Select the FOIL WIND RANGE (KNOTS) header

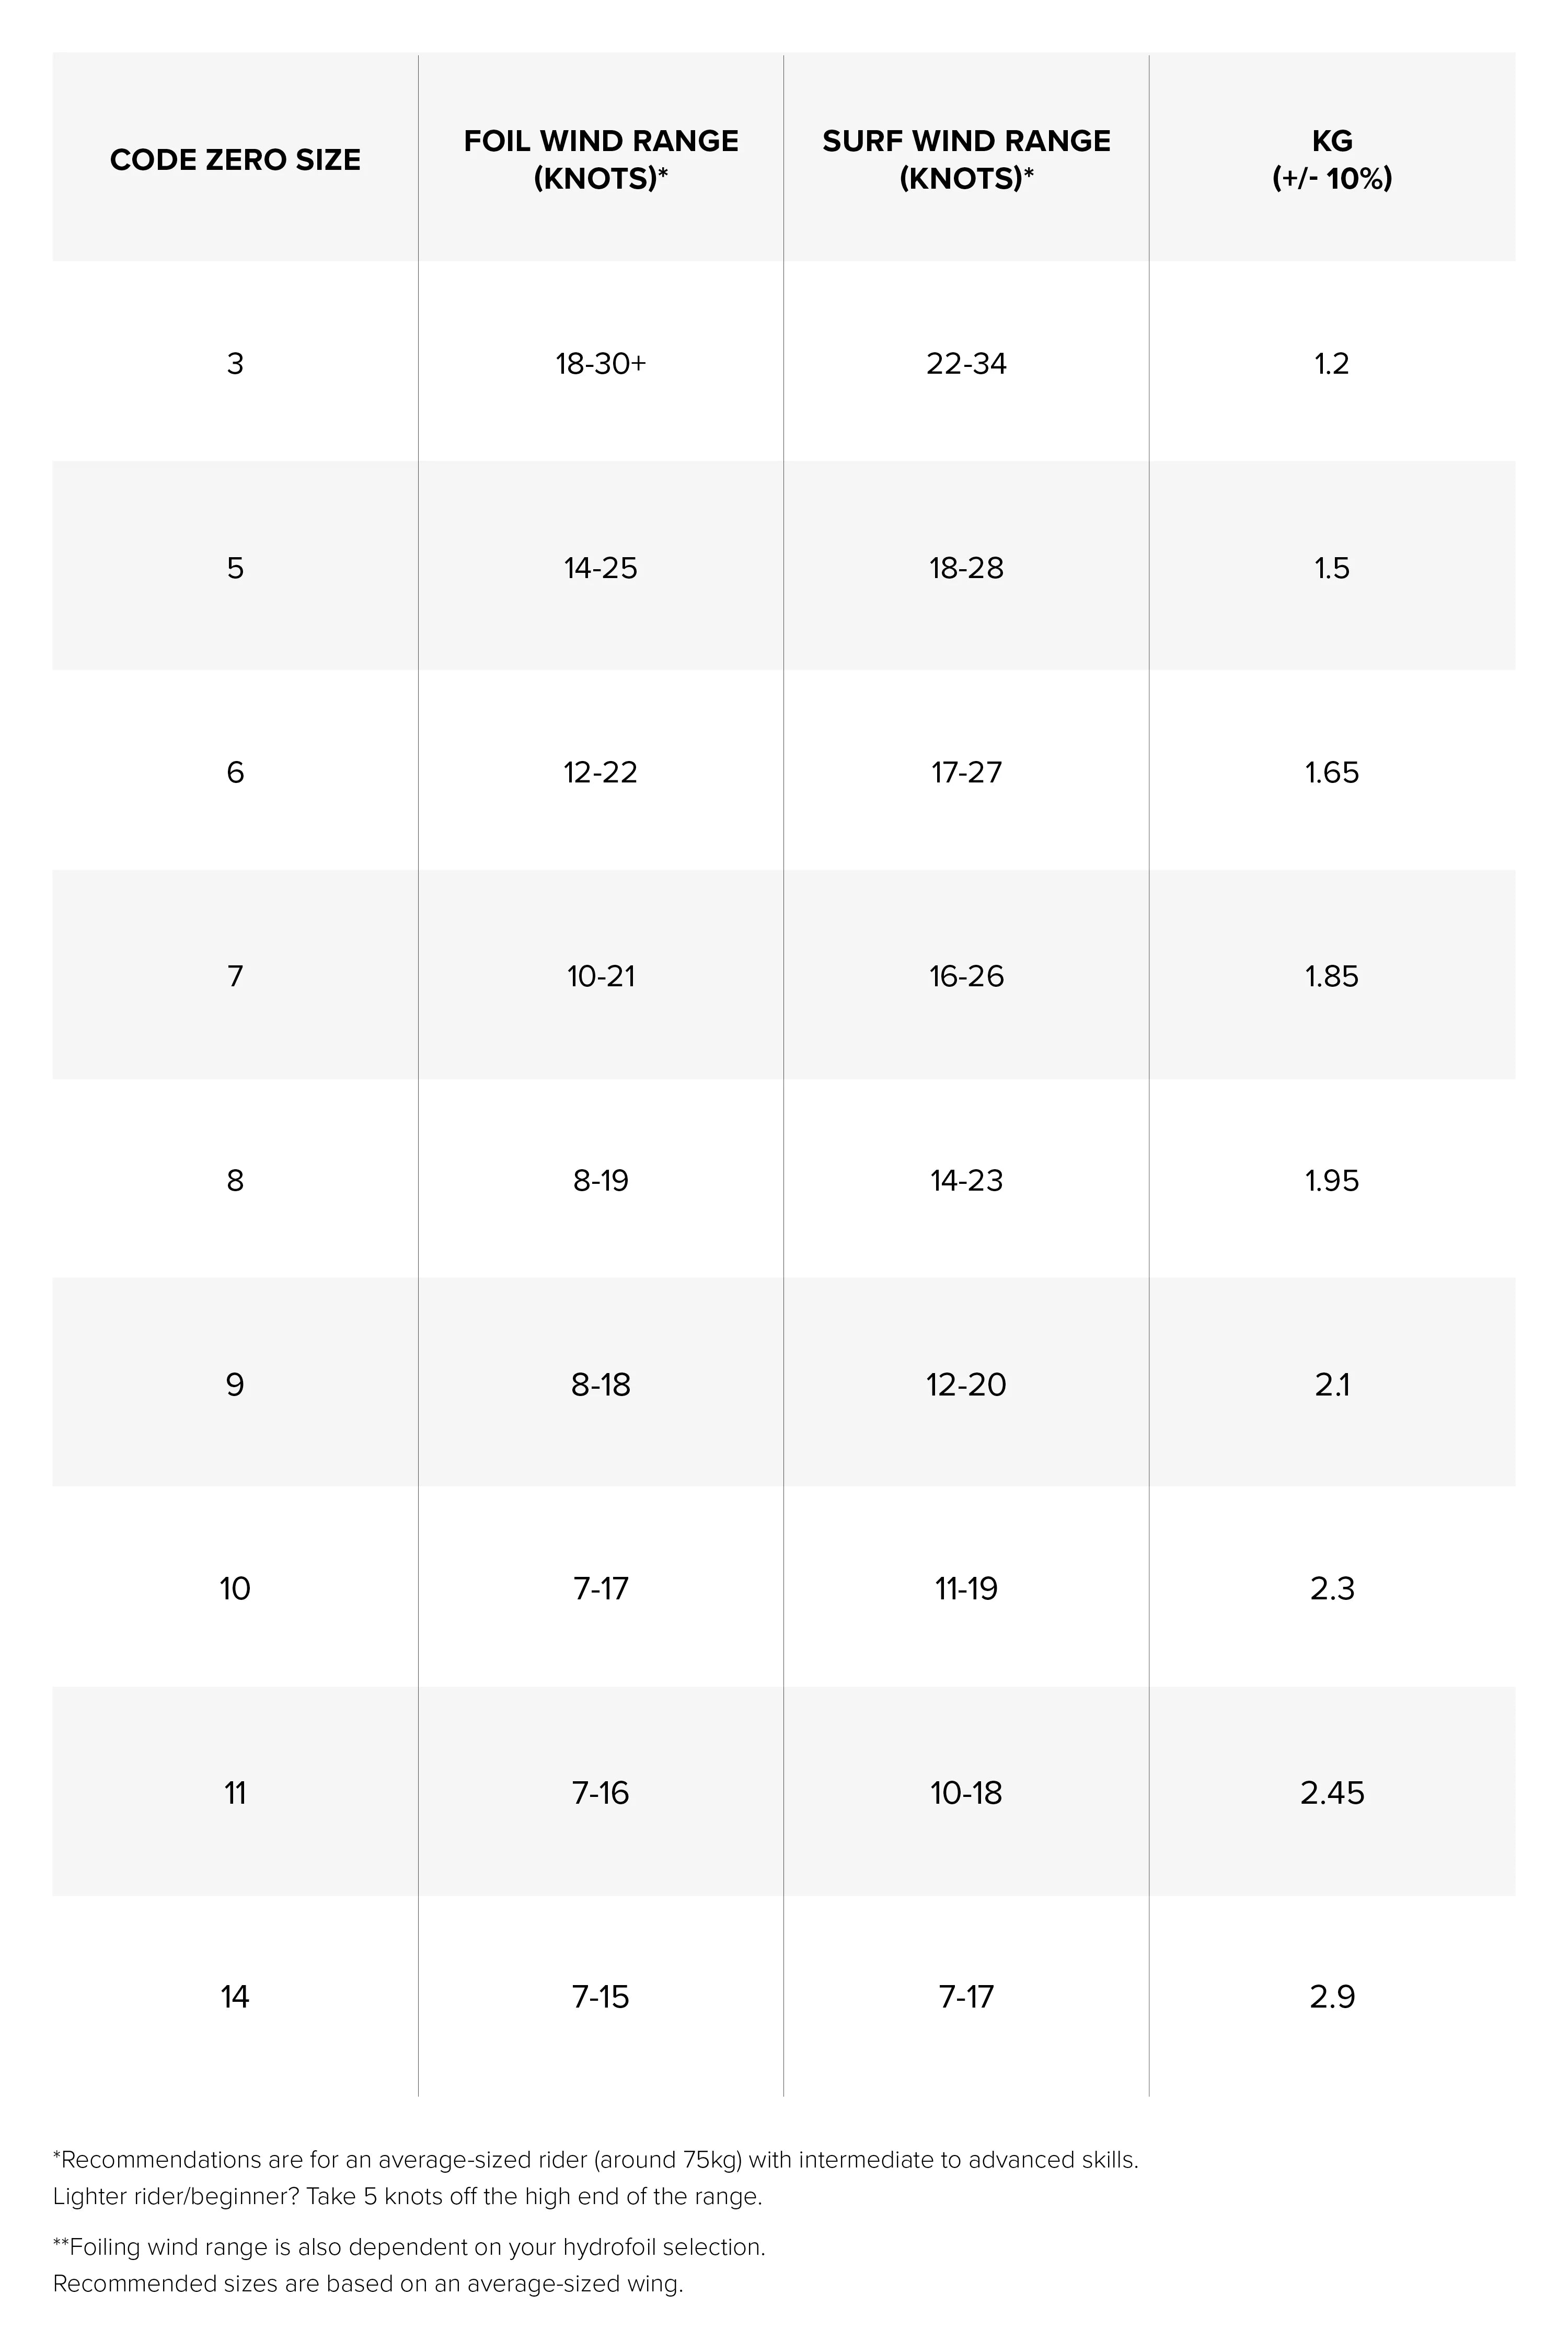[601, 160]
